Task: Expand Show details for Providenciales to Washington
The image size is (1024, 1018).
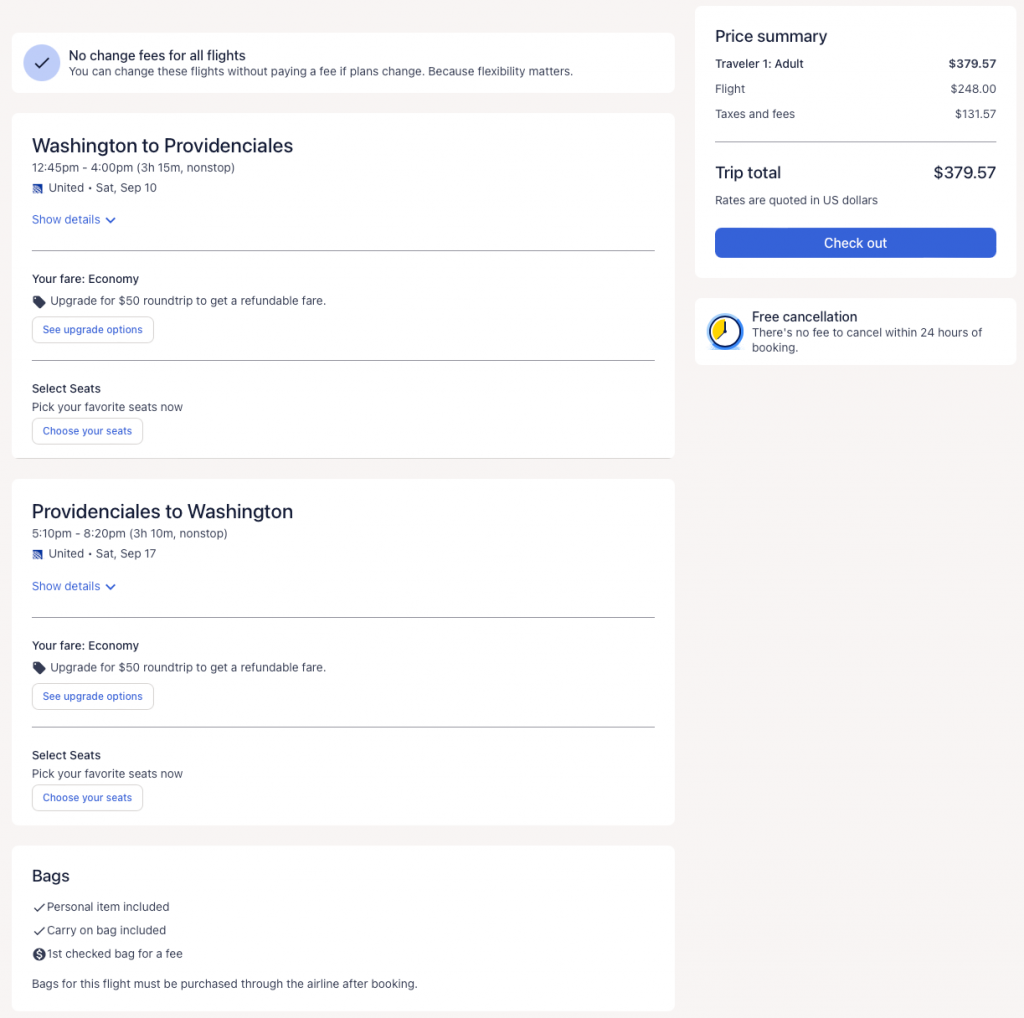Action: pos(66,587)
